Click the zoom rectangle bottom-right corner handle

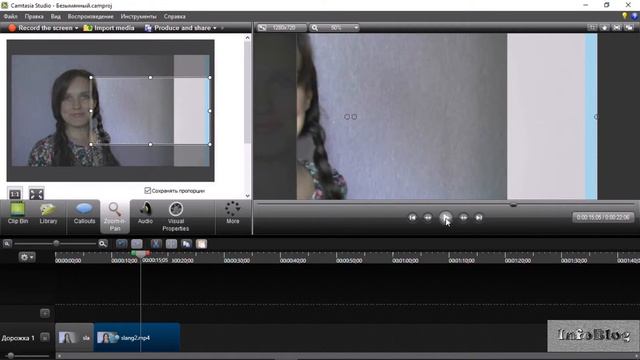[x=210, y=144]
